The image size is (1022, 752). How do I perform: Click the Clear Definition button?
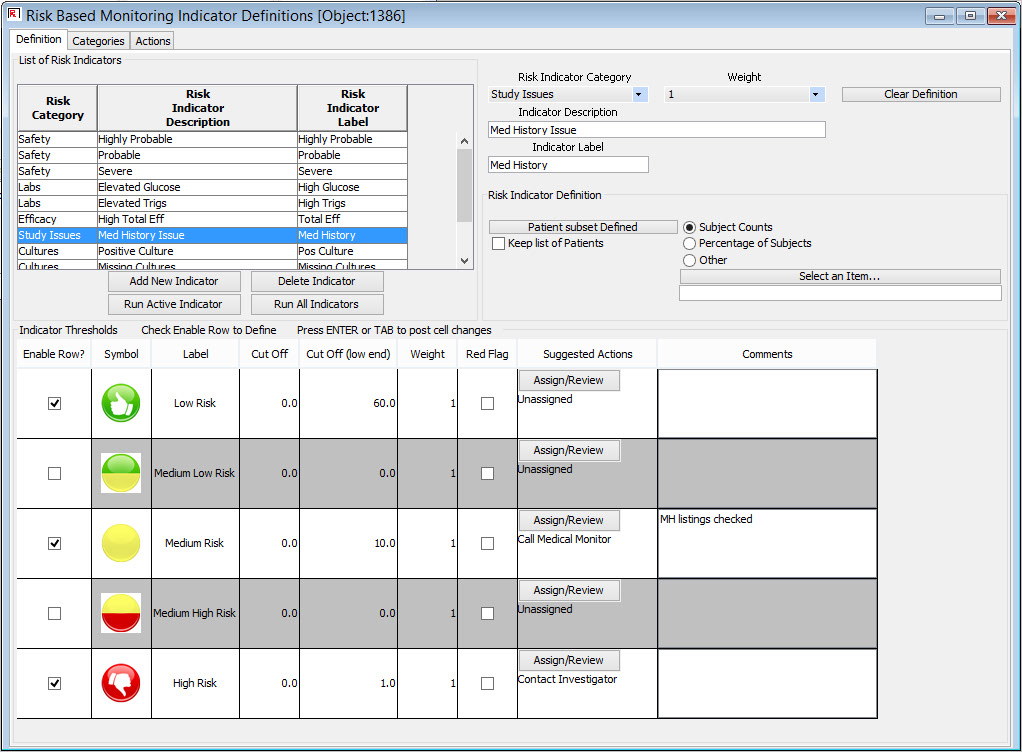921,94
